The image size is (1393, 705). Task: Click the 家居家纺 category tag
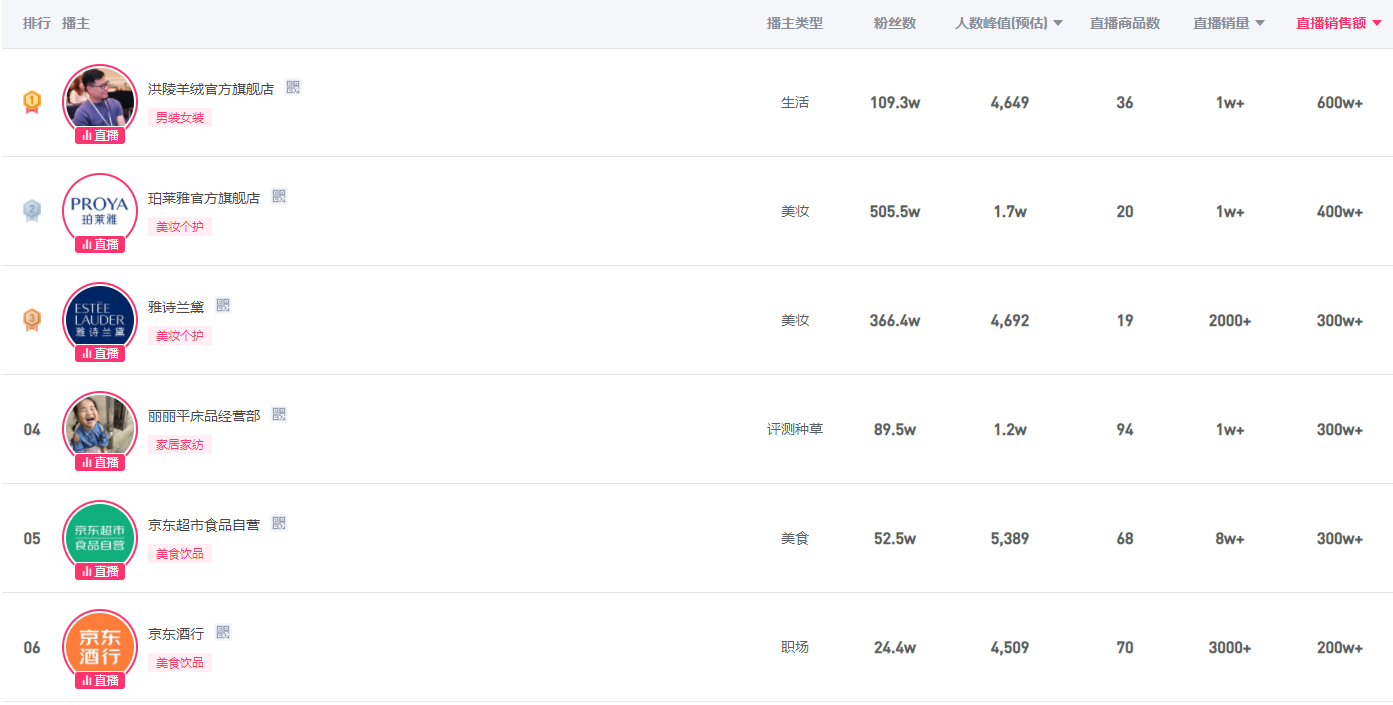[180, 445]
